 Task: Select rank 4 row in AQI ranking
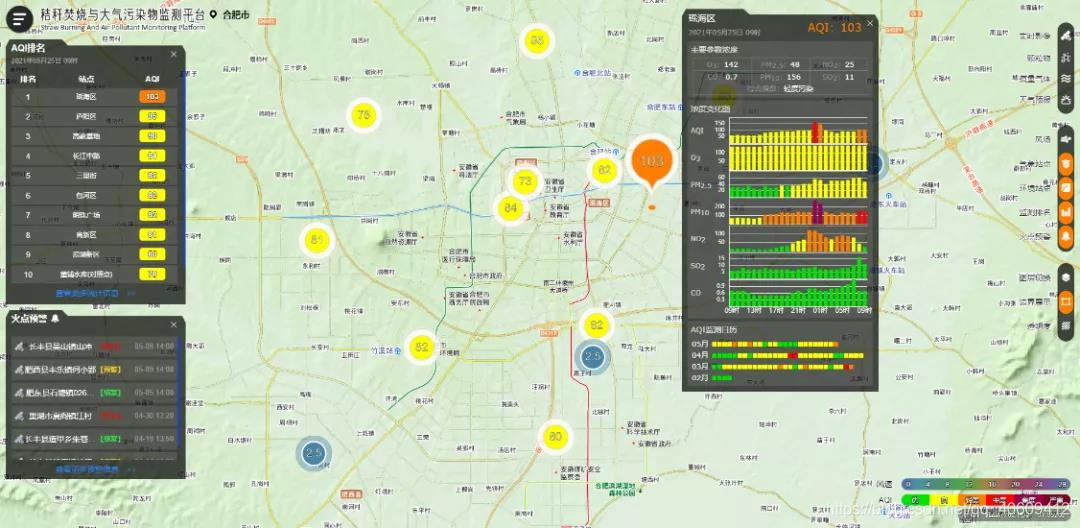tap(94, 156)
